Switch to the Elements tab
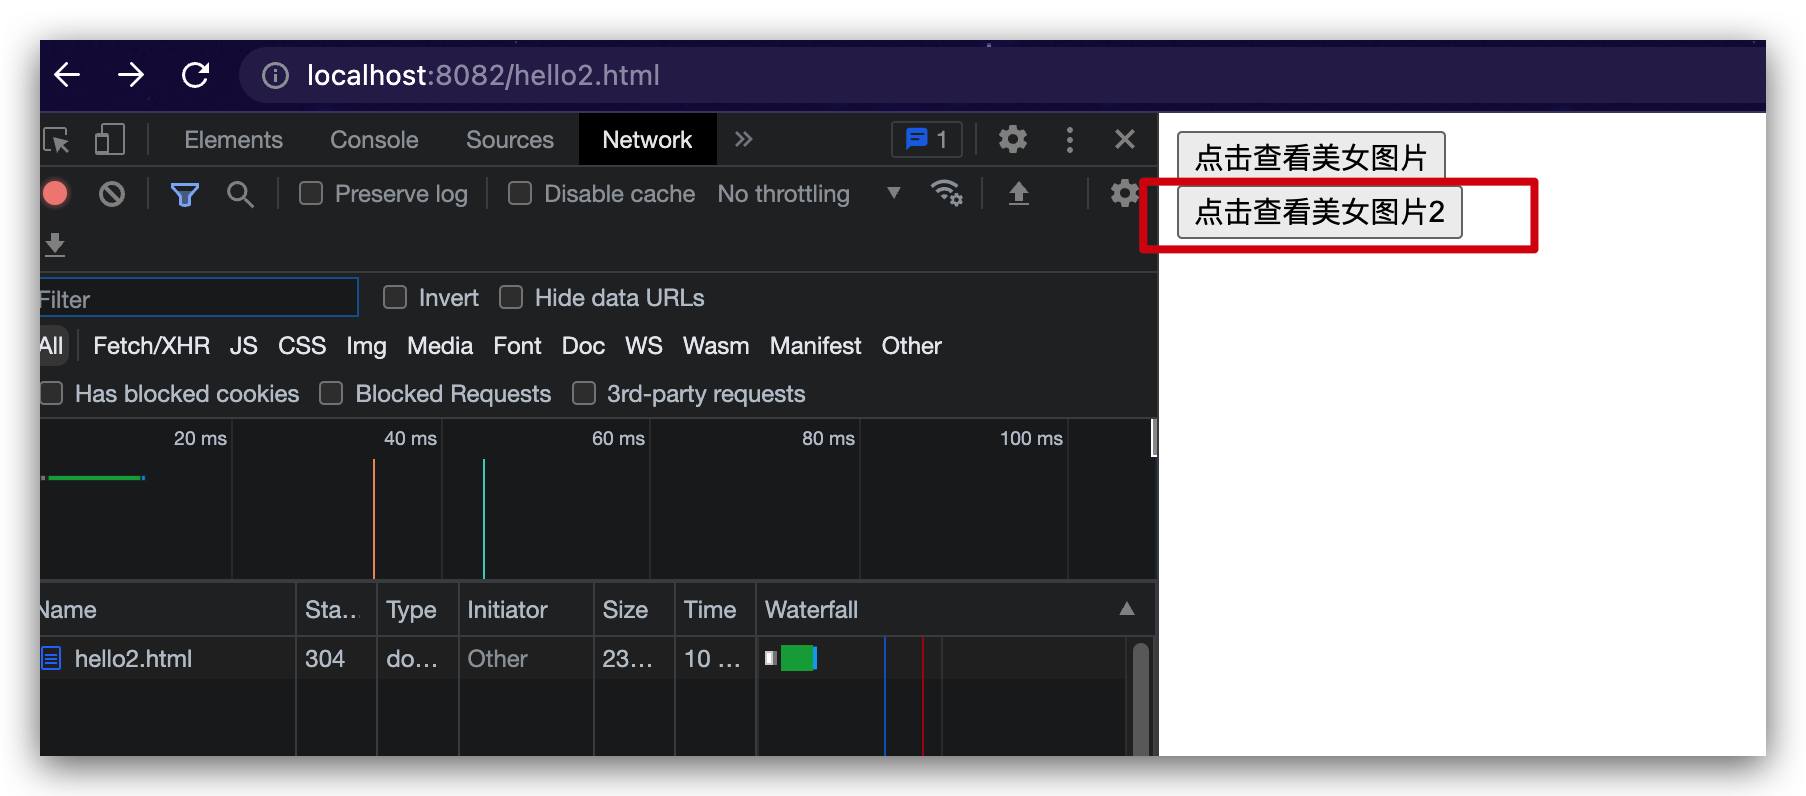The height and width of the screenshot is (796, 1806). (233, 140)
